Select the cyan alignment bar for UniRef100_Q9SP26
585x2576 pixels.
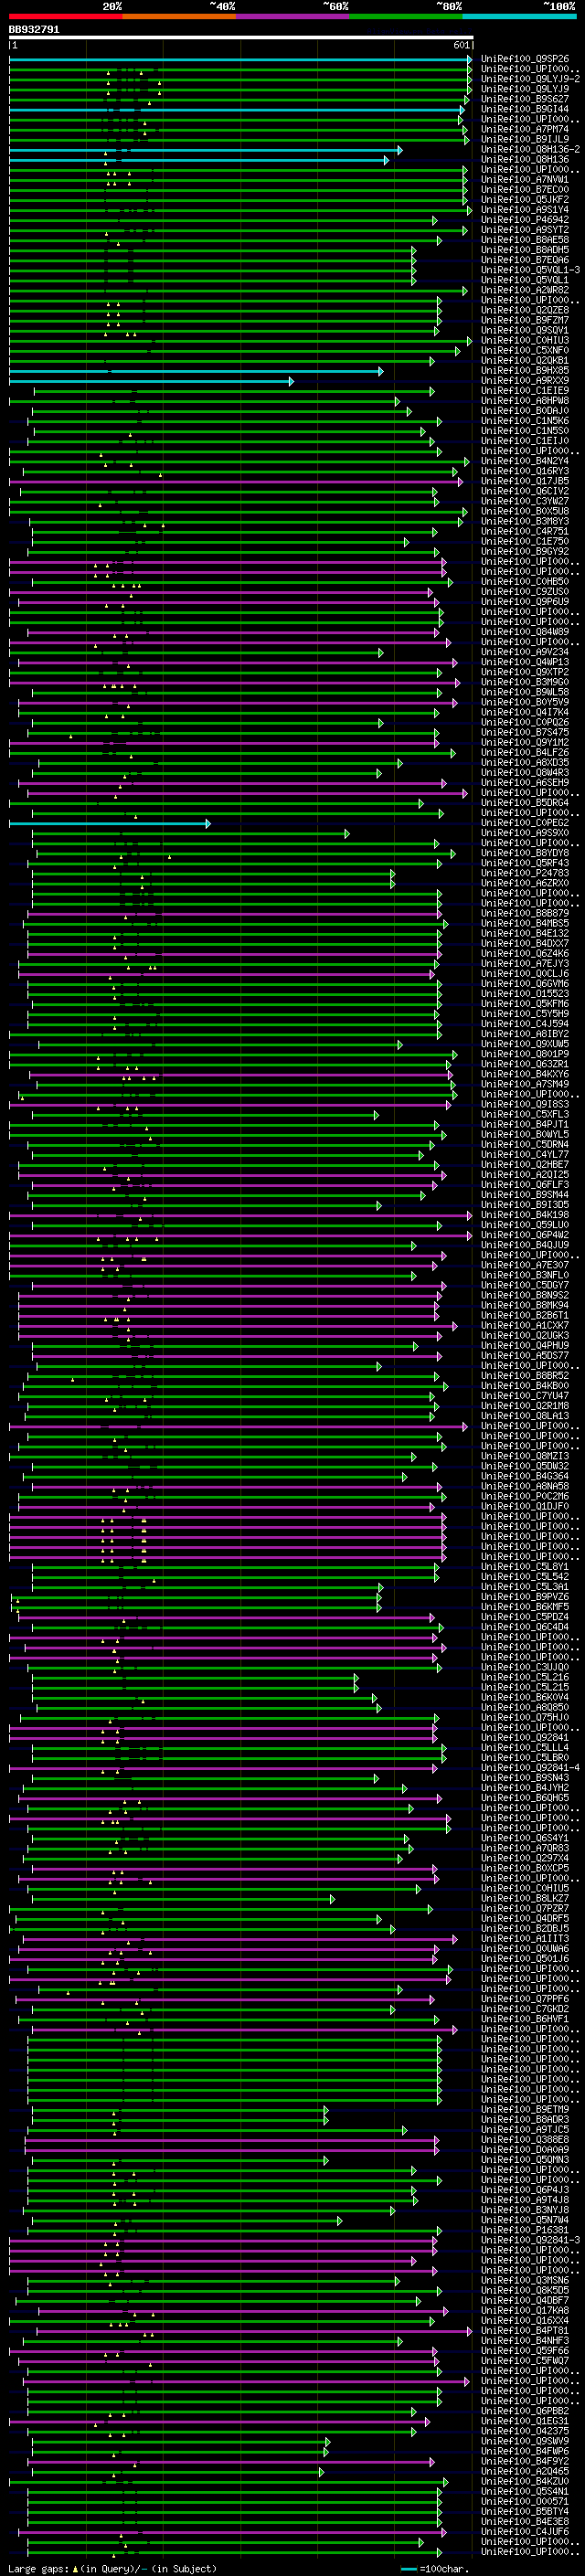240,59
